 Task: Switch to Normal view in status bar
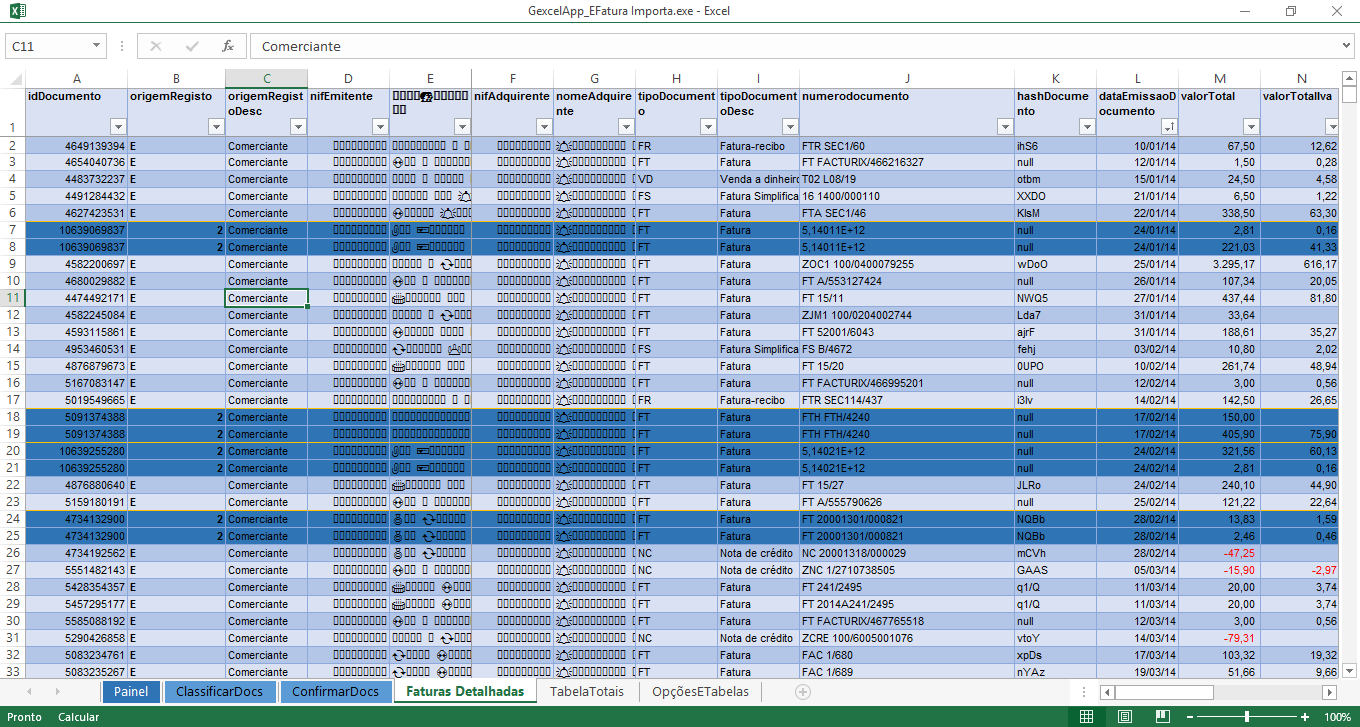coord(1087,717)
